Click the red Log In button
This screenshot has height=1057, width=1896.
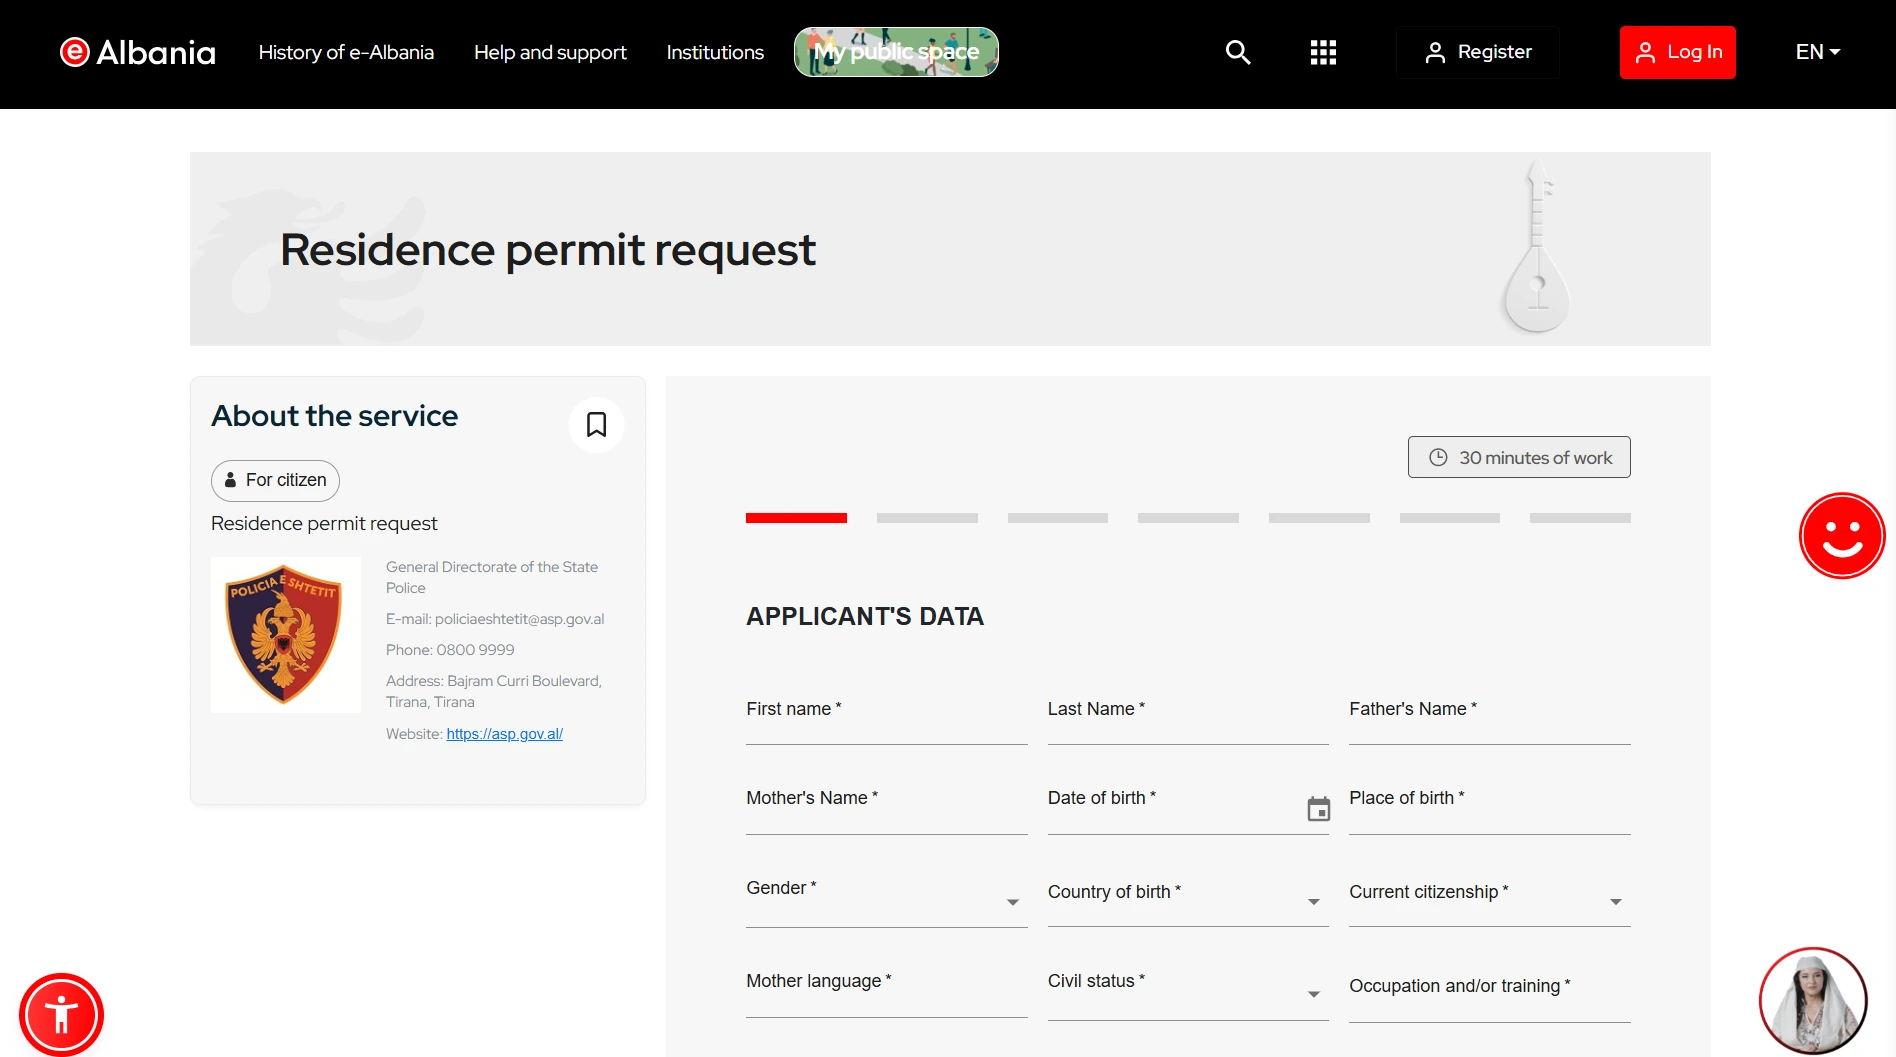tap(1677, 52)
